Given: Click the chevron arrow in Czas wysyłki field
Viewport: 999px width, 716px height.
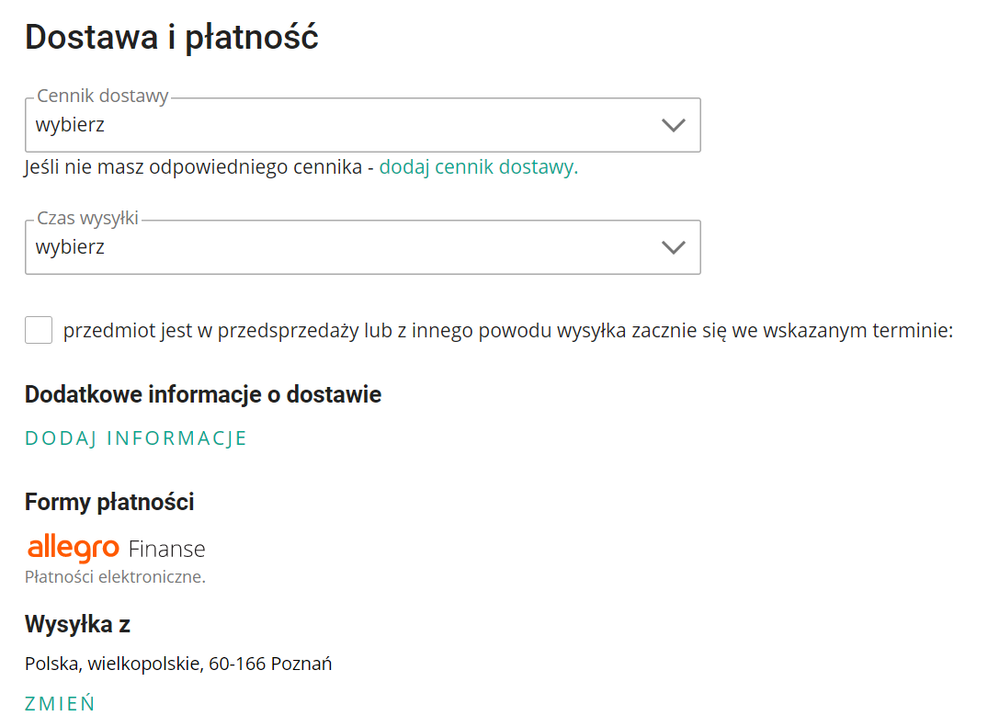Looking at the screenshot, I should tap(673, 247).
